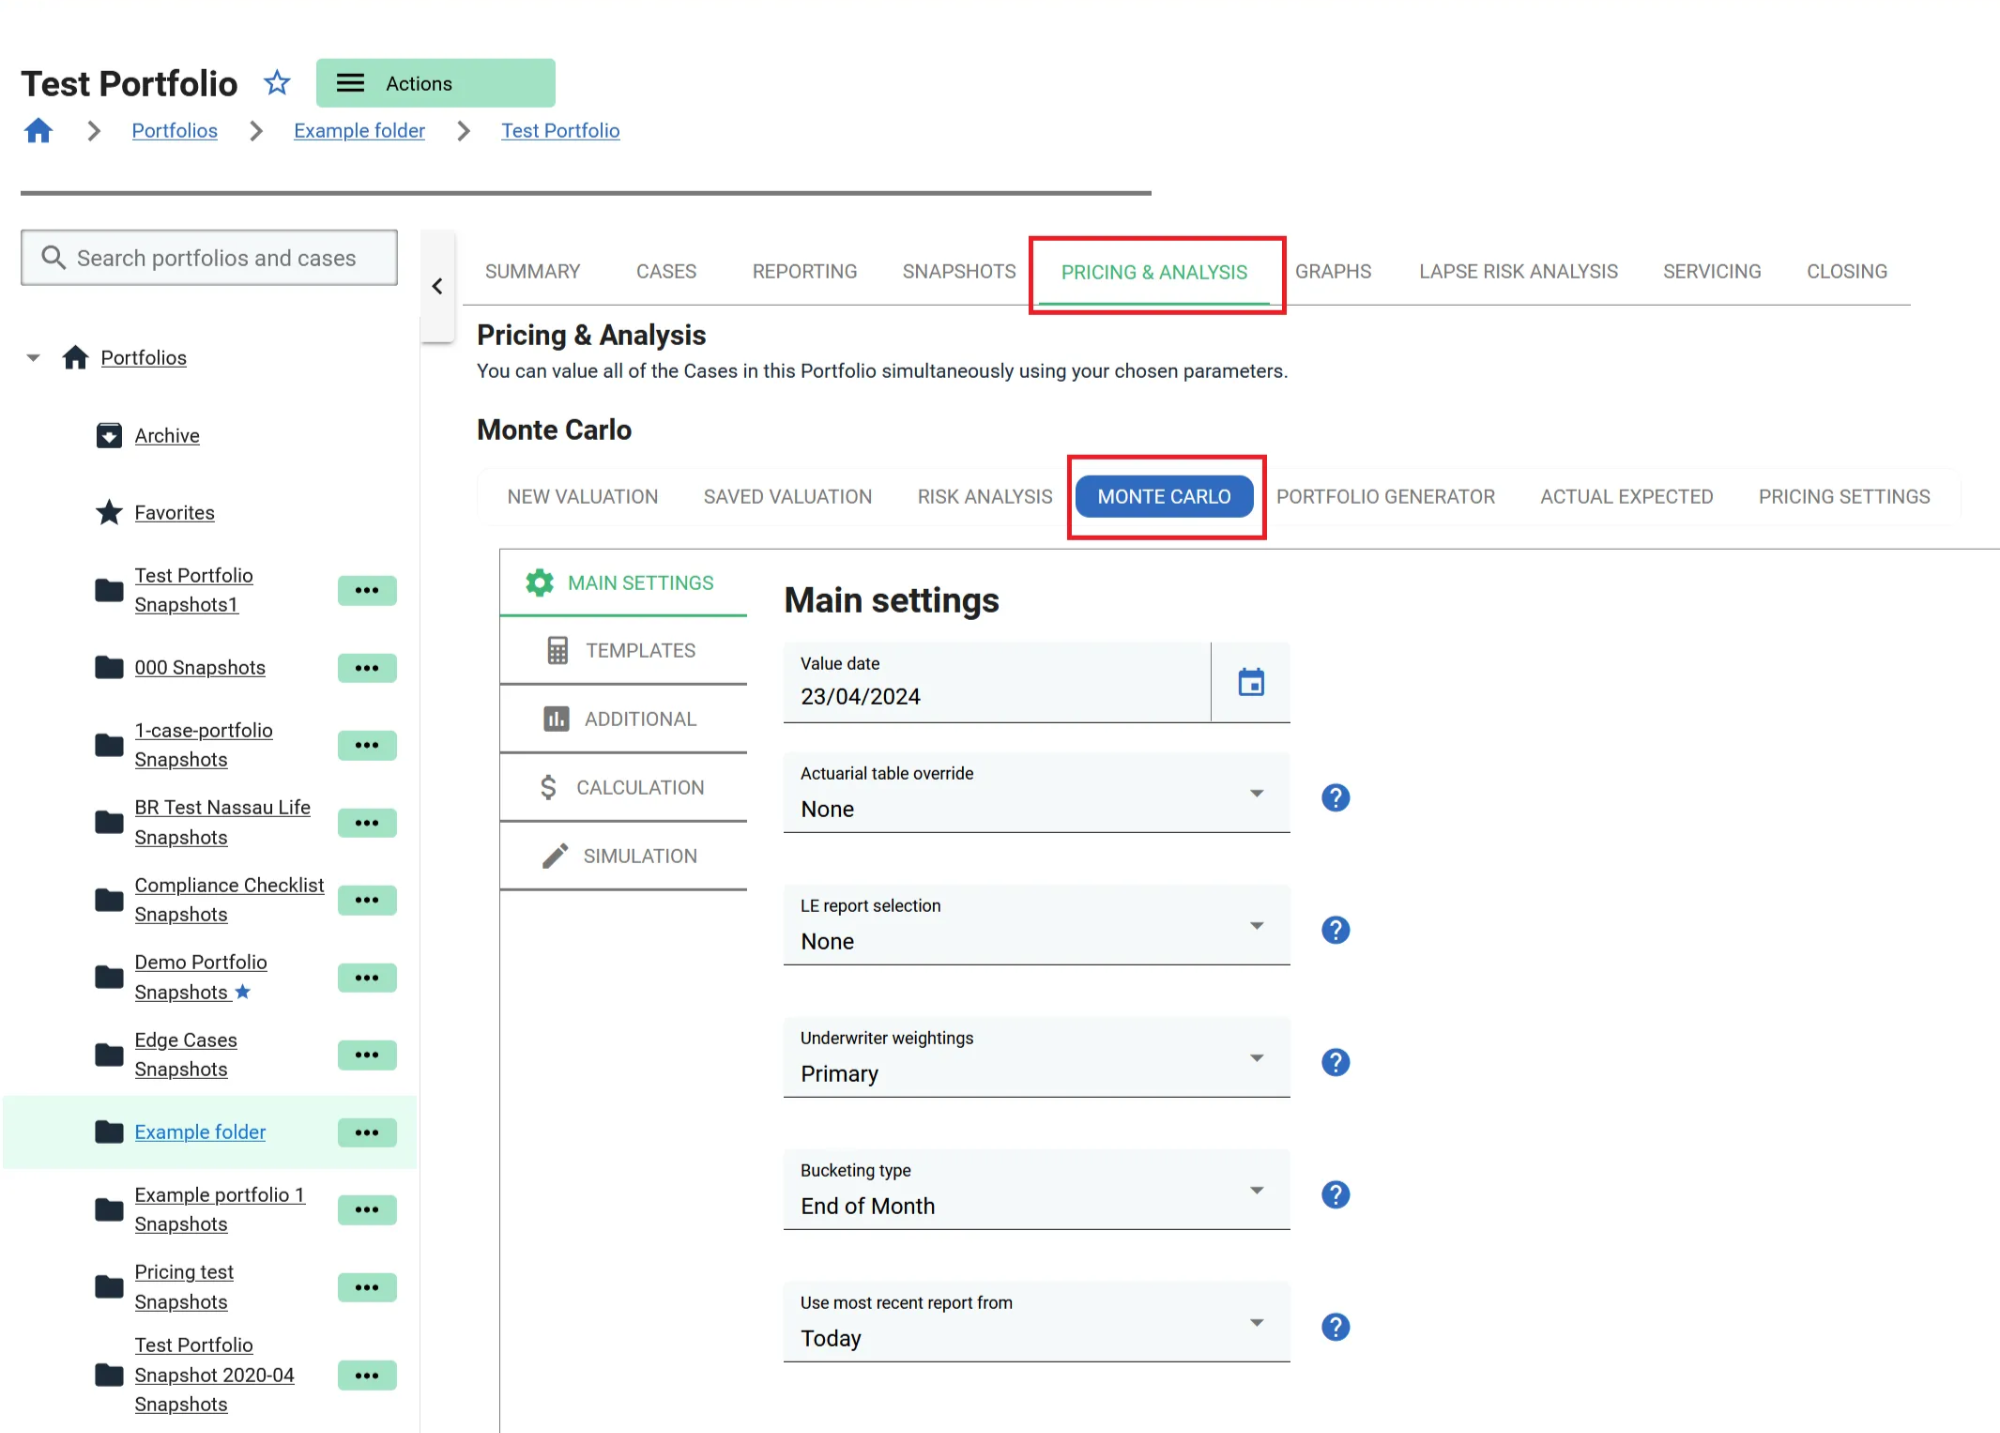
Task: Expand the Underwriter weightings dropdown
Action: [x=1035, y=1059]
